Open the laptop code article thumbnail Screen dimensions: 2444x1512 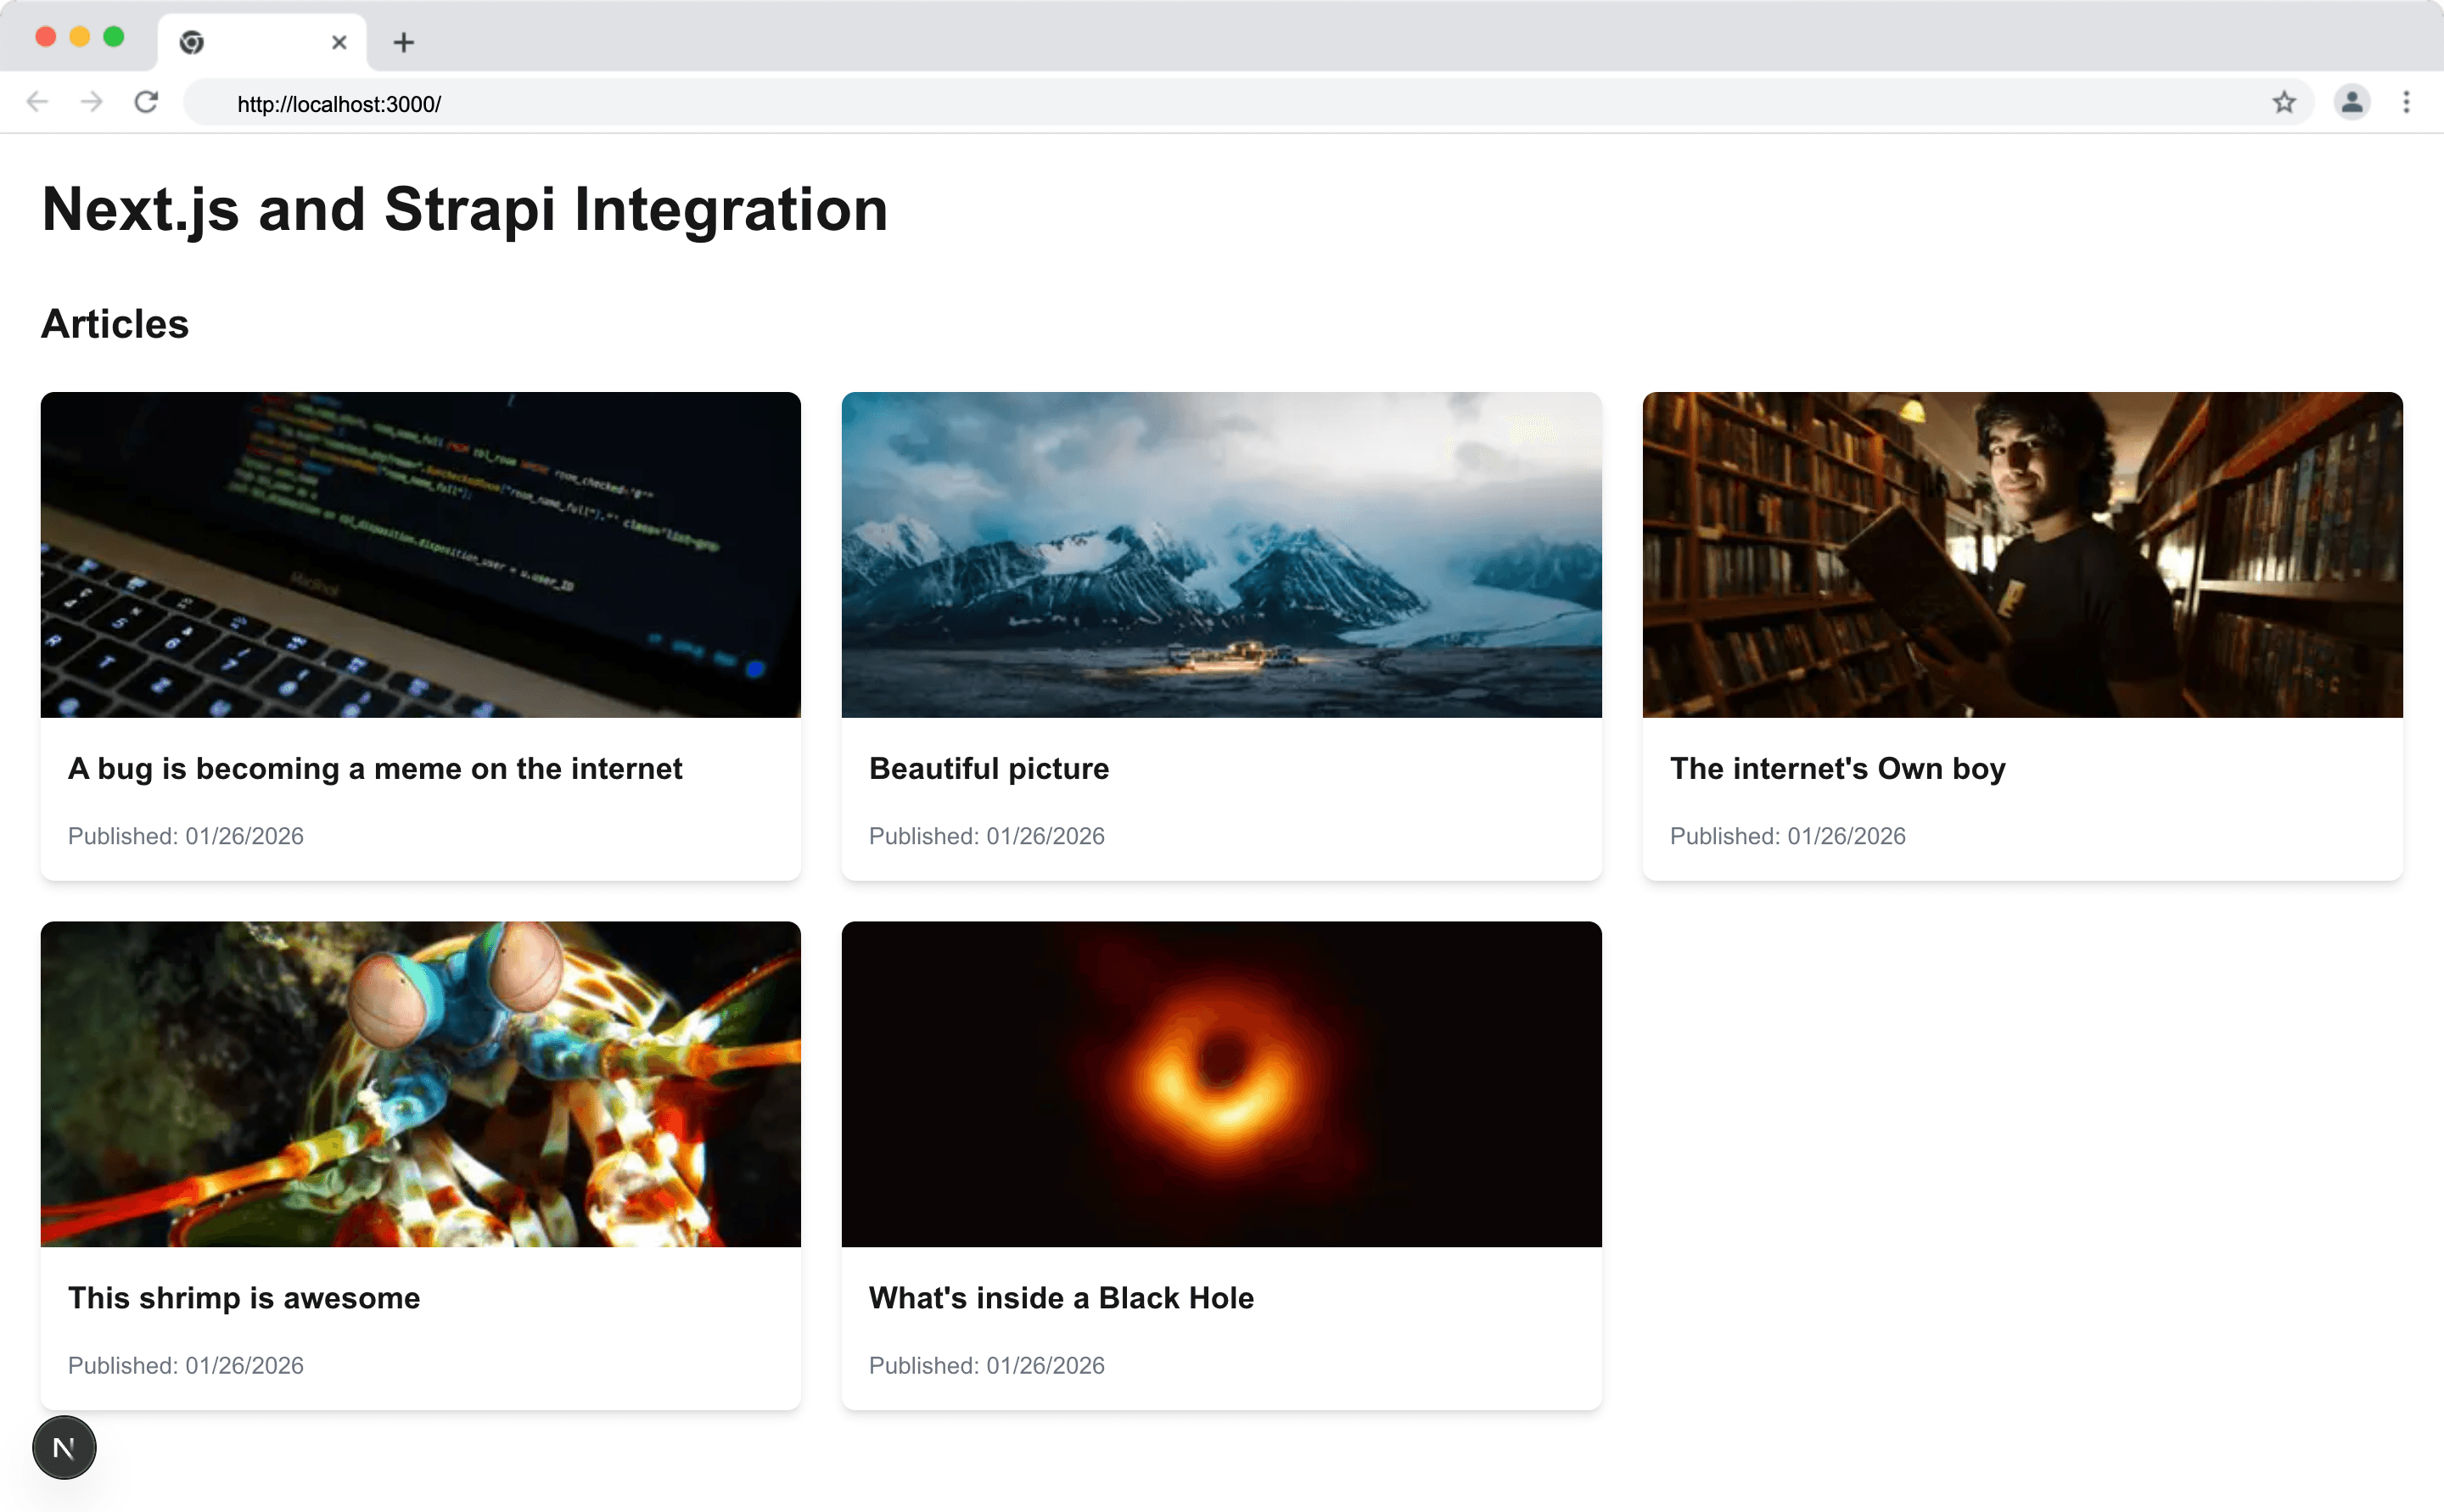tap(420, 554)
